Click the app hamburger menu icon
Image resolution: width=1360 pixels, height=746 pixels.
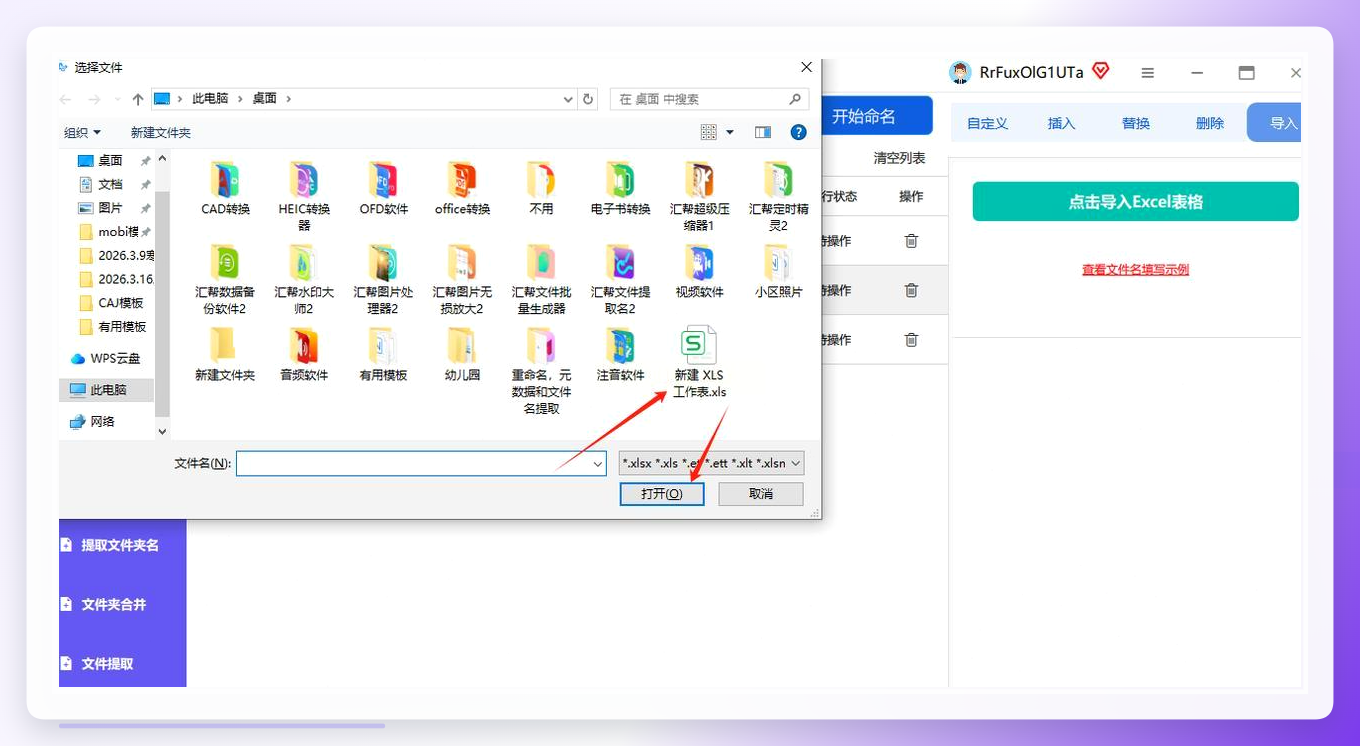pyautogui.click(x=1148, y=73)
